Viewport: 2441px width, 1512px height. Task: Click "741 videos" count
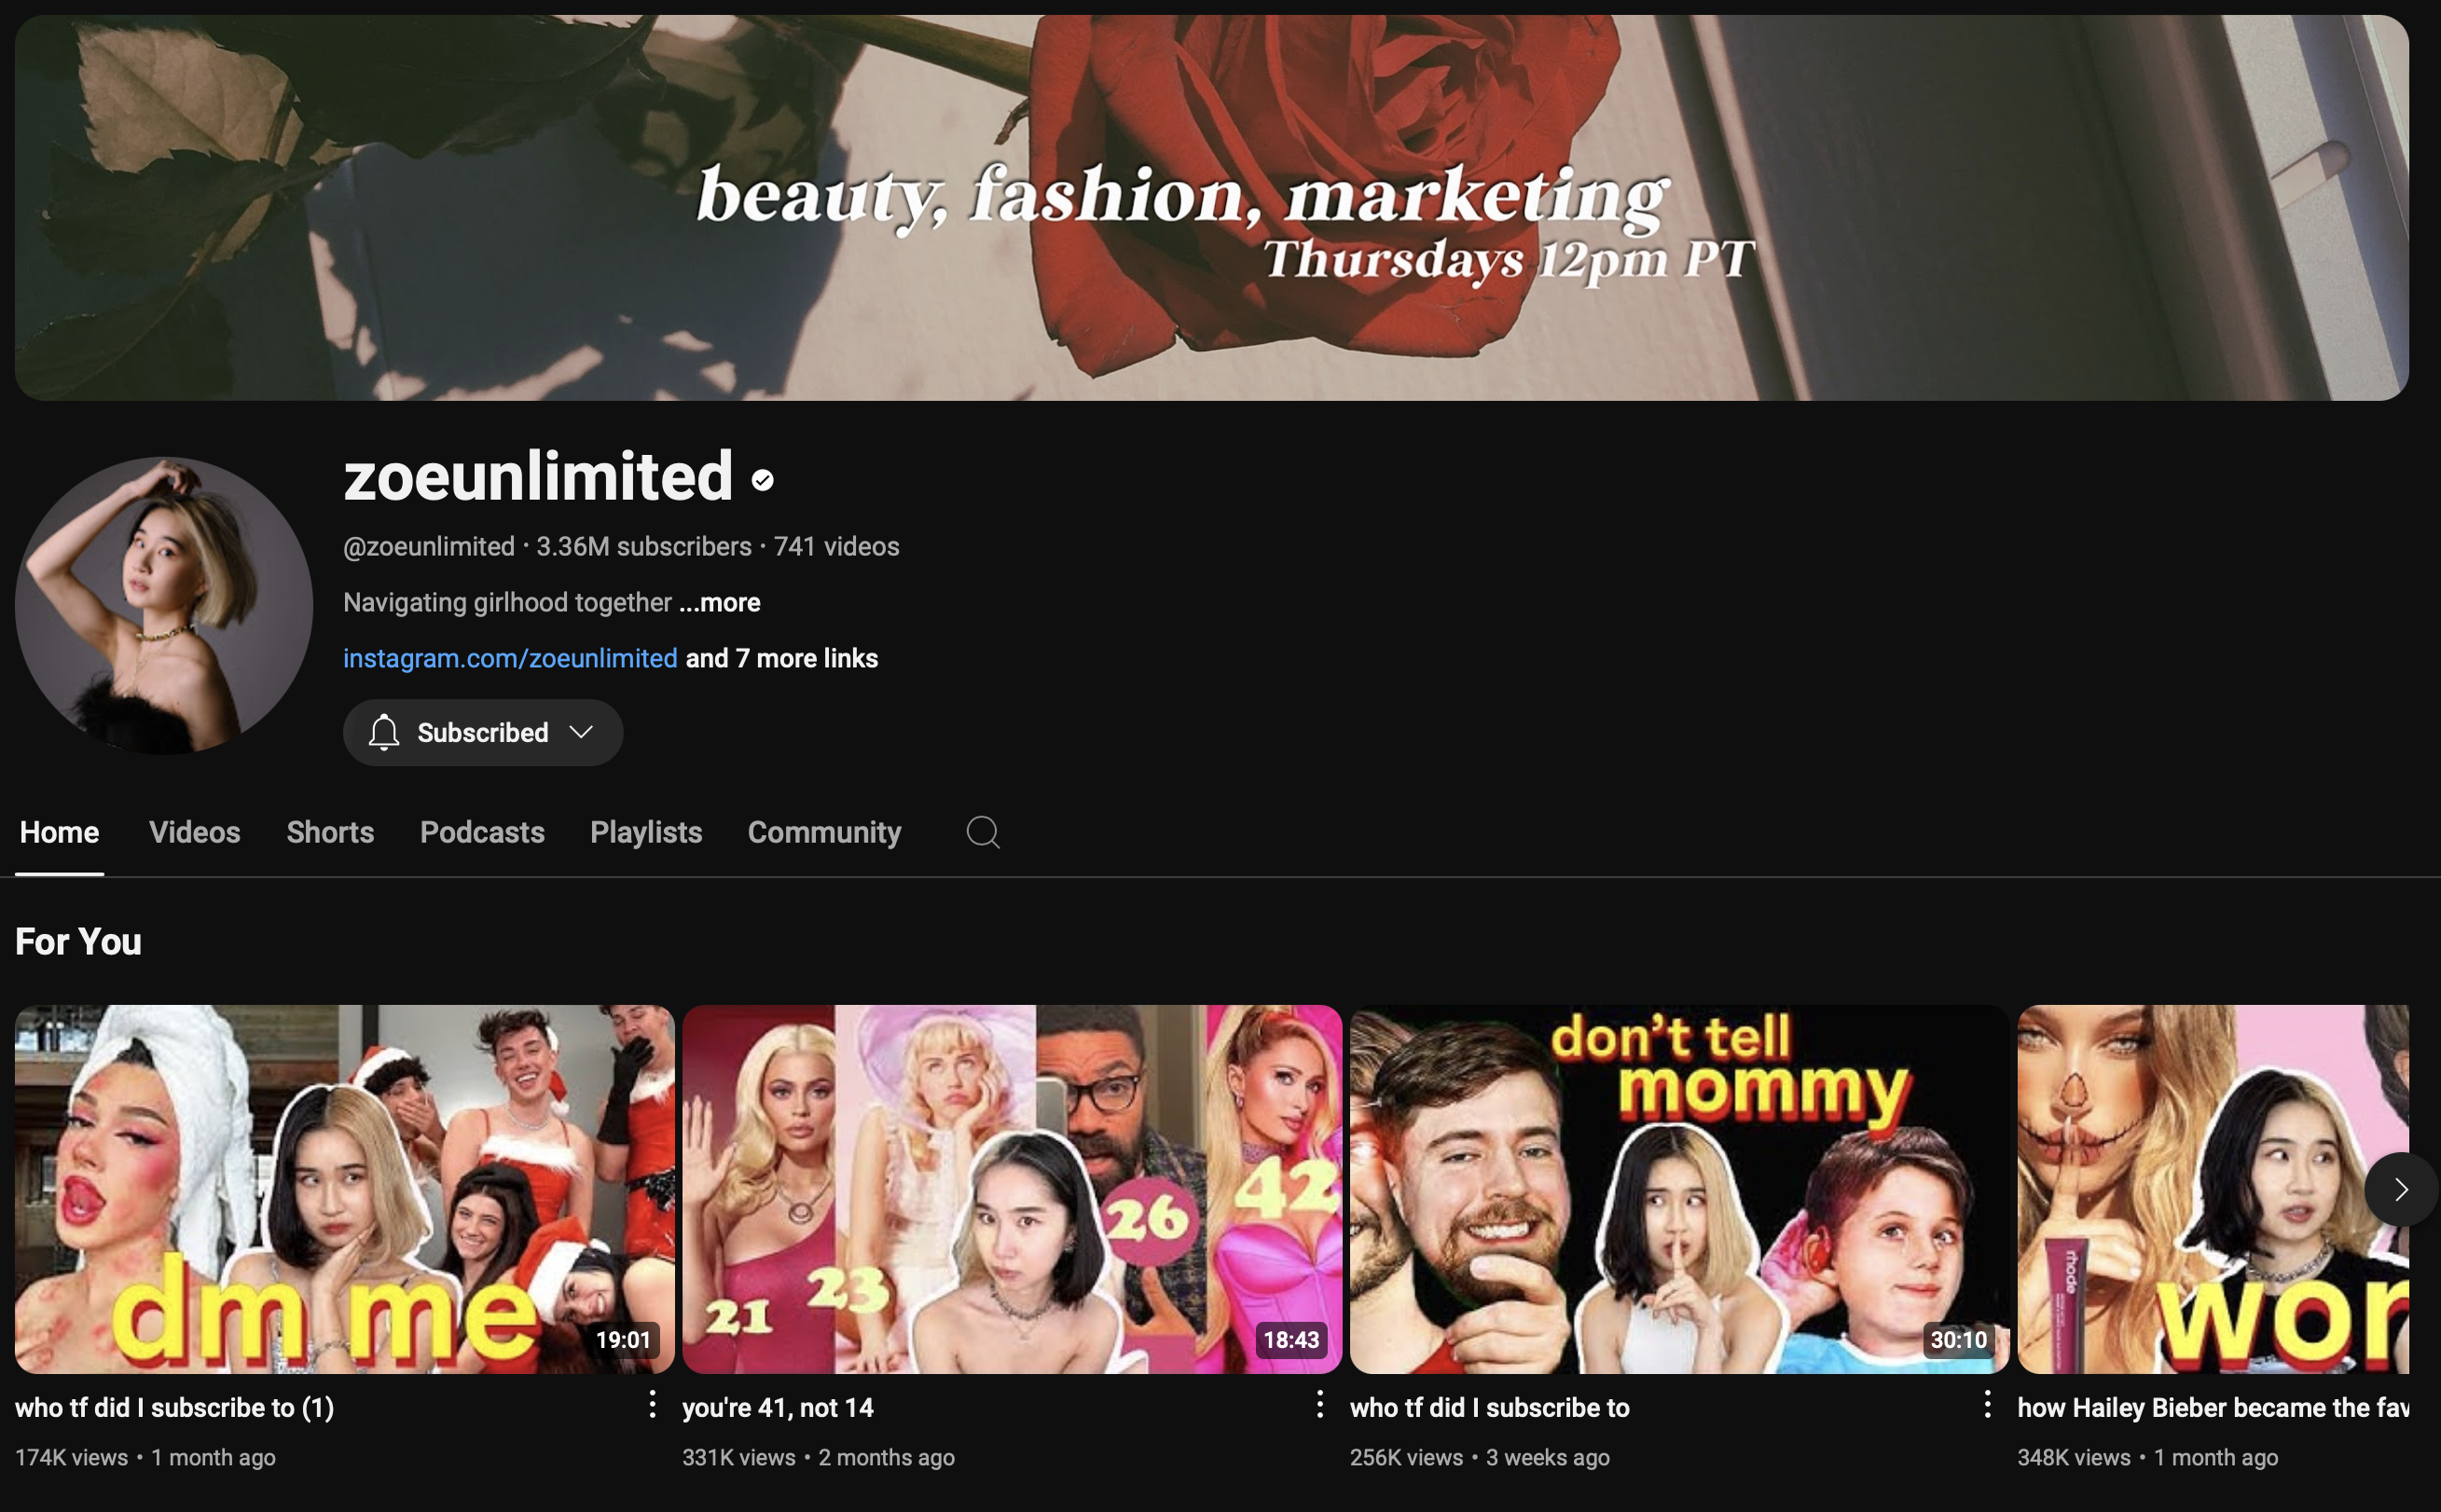point(836,546)
